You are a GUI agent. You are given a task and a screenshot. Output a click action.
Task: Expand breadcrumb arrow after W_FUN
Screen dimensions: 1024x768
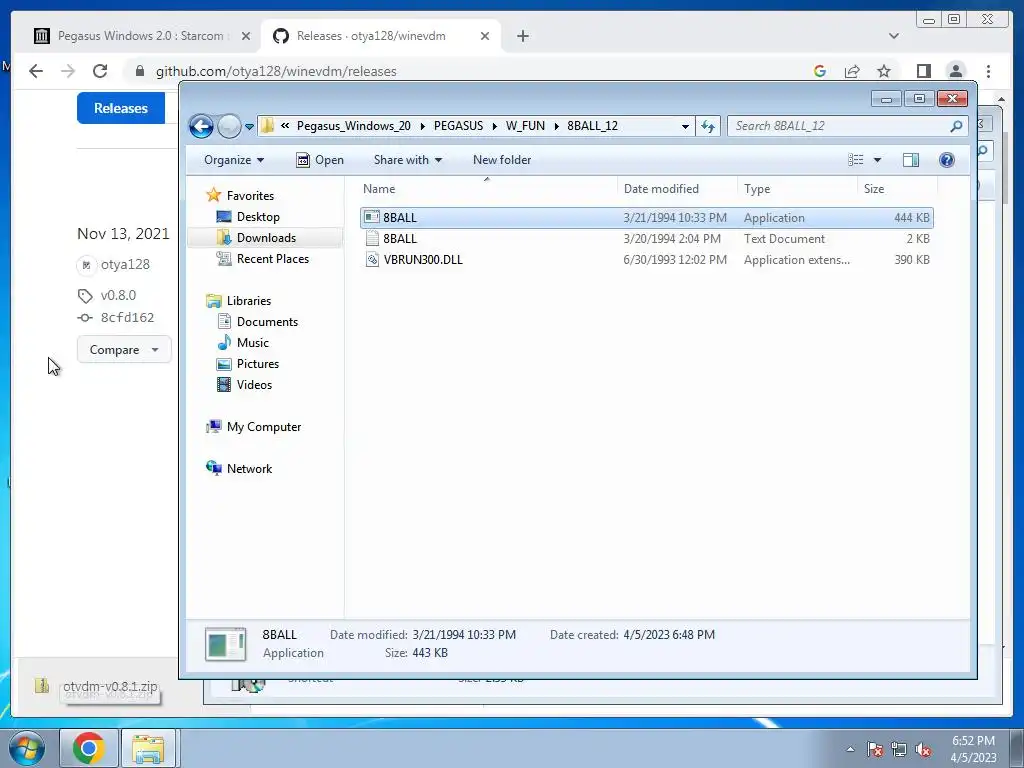pyautogui.click(x=556, y=126)
